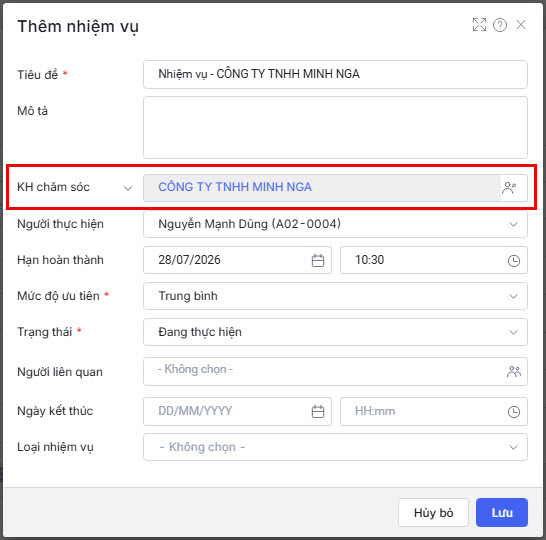Screen dimensions: 546x540
Task: Click the Lưu button
Action: tap(502, 512)
